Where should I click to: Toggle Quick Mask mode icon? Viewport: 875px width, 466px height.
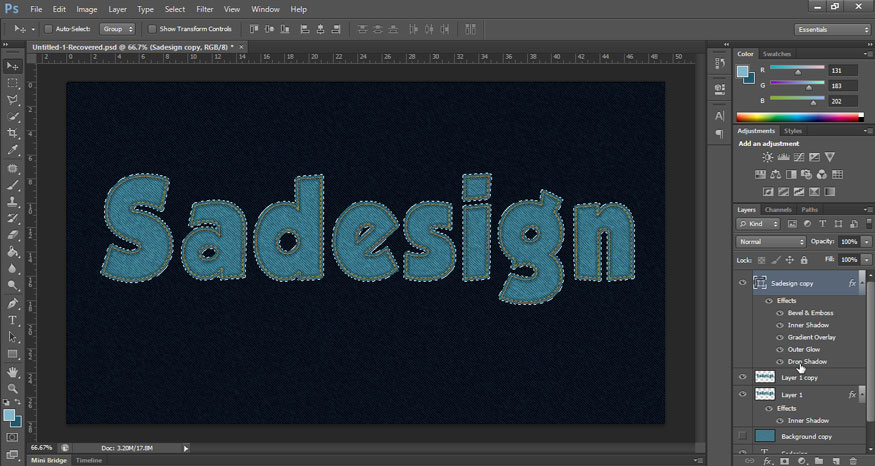point(12,438)
